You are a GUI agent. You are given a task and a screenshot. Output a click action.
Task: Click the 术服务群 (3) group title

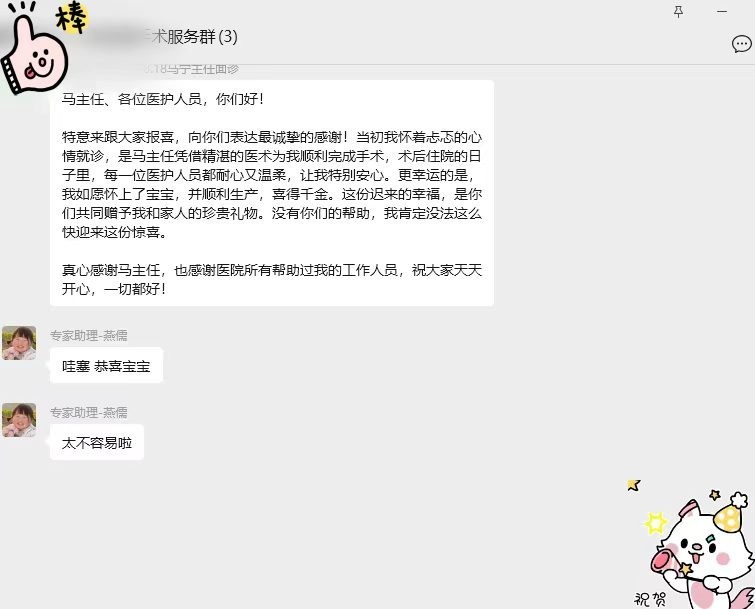(195, 37)
